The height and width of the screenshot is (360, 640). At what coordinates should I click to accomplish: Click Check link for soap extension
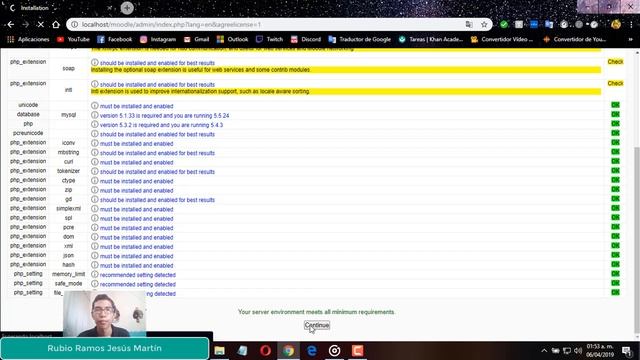[615, 62]
